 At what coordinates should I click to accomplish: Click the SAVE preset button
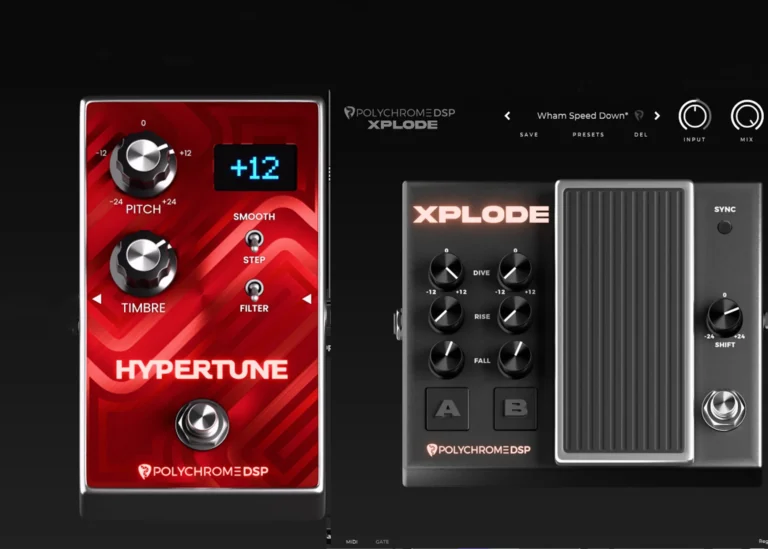click(x=529, y=135)
